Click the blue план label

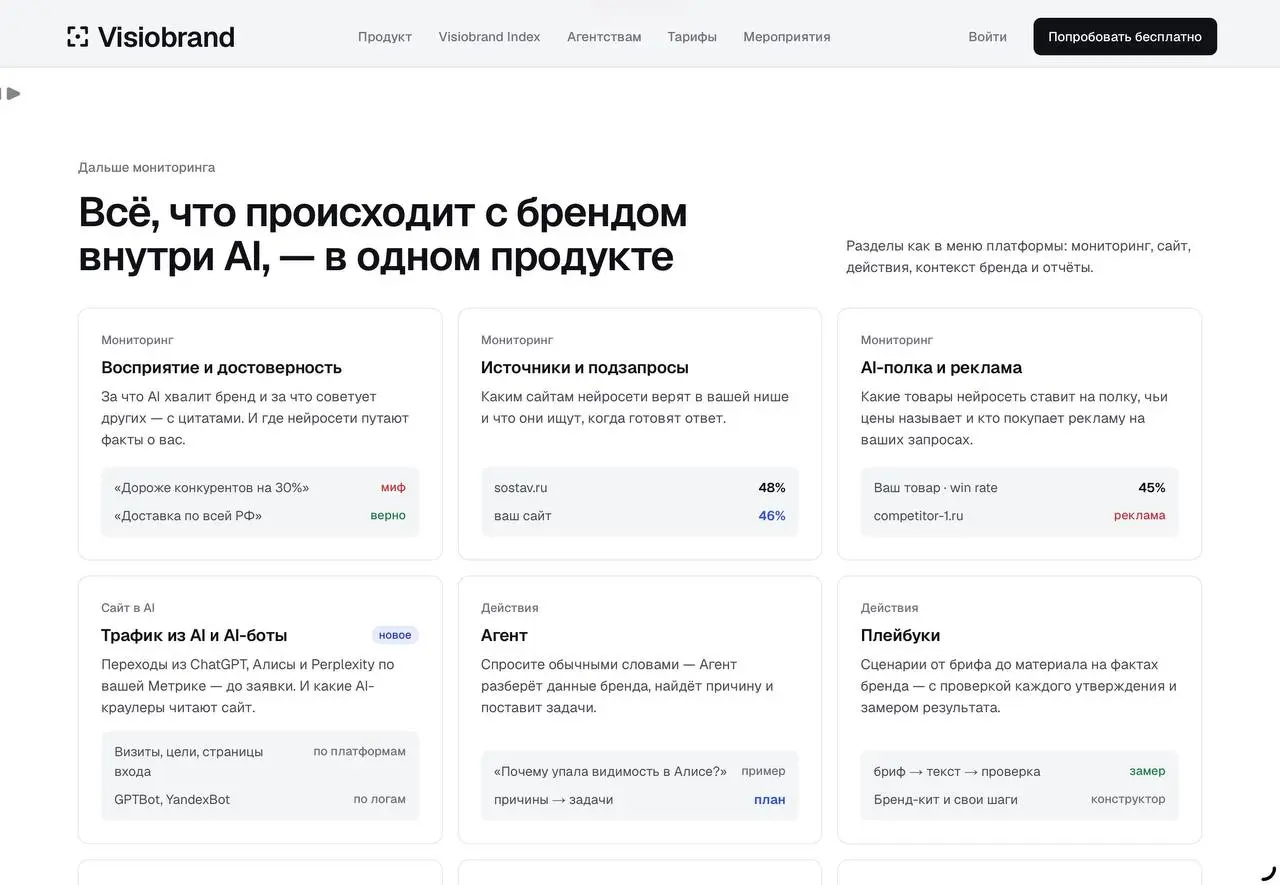(770, 800)
